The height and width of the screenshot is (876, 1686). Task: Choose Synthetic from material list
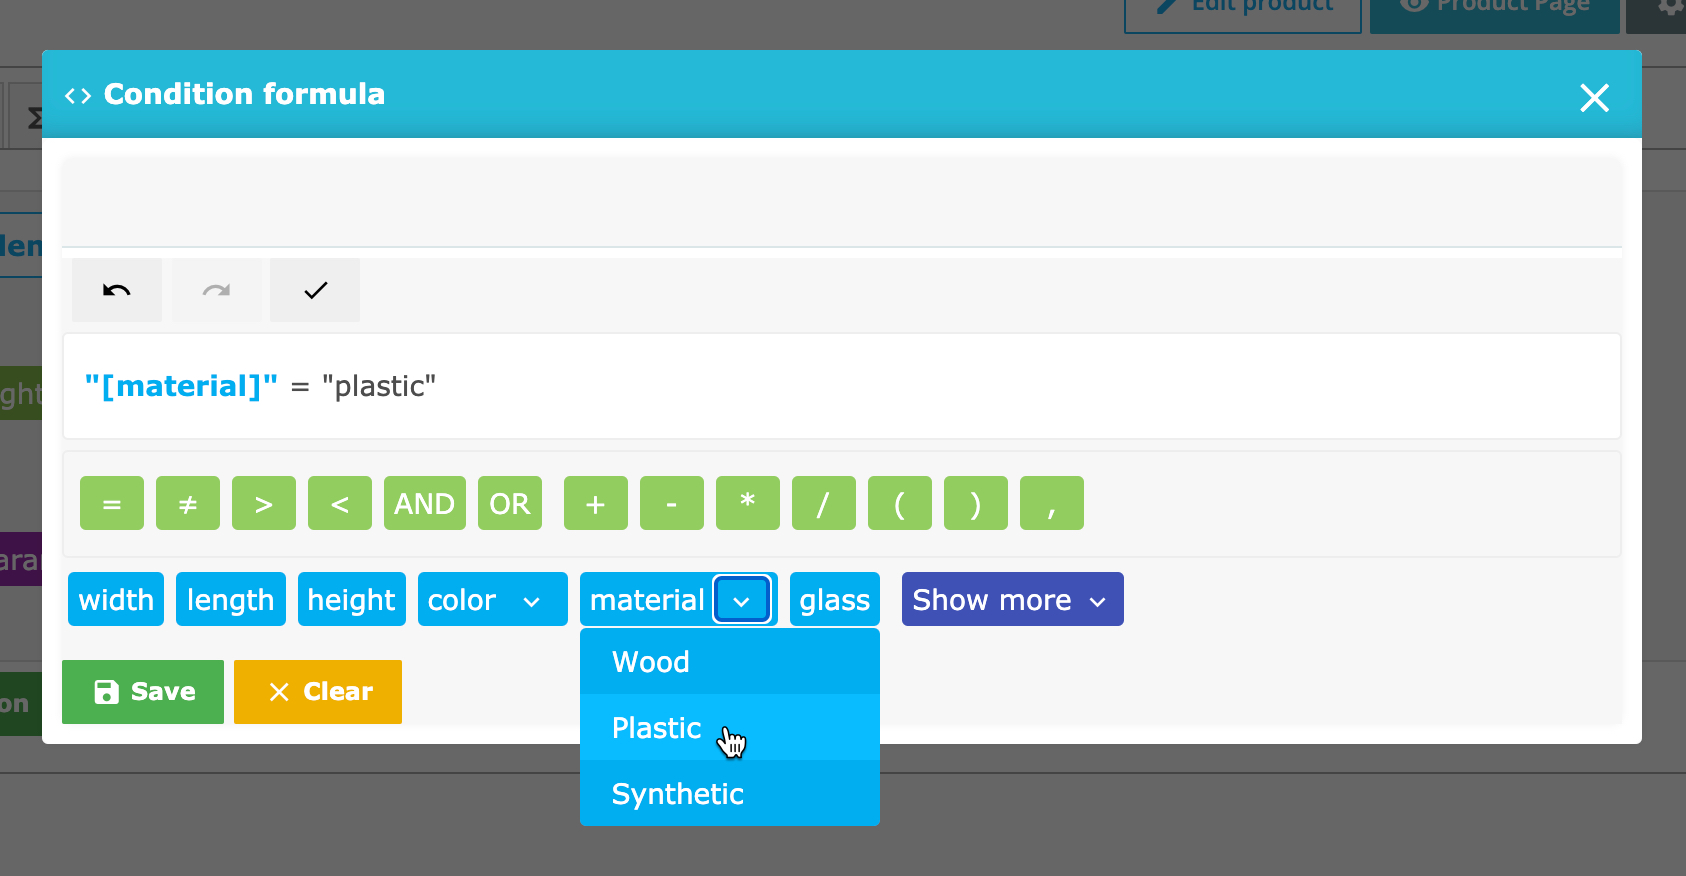[x=678, y=794]
